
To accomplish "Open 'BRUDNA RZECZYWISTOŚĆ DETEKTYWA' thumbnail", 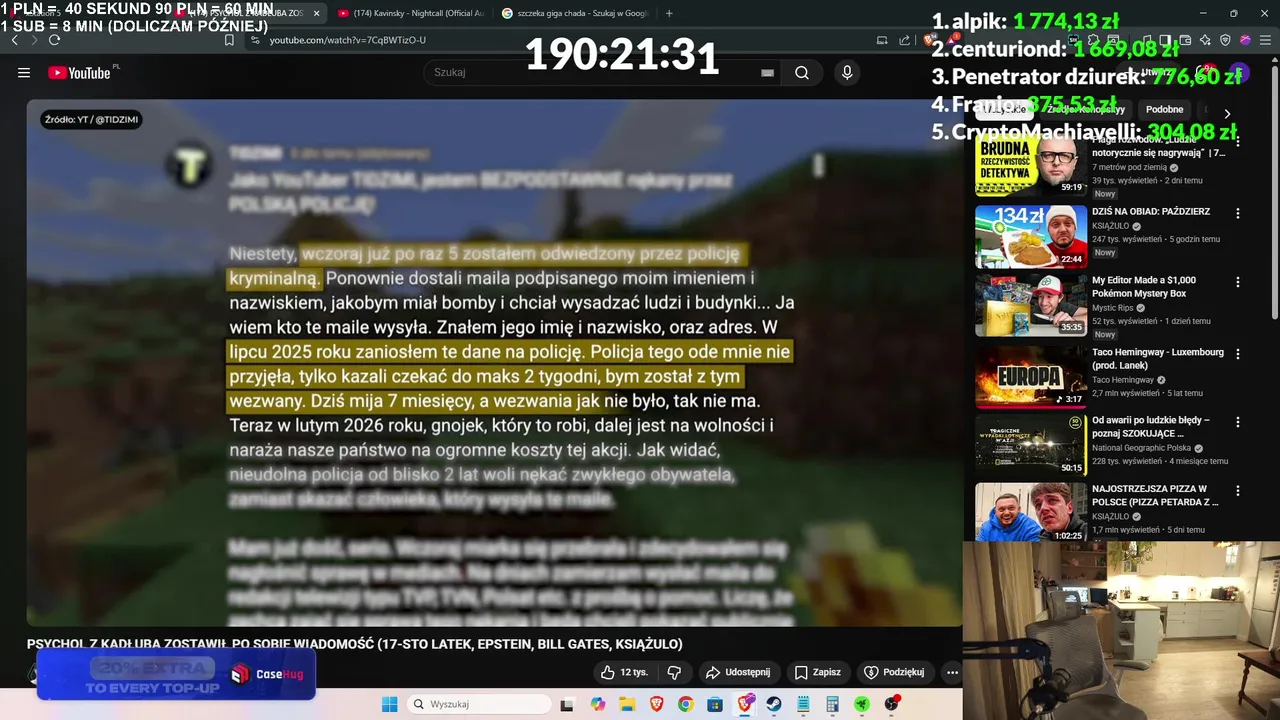I will tap(1031, 166).
